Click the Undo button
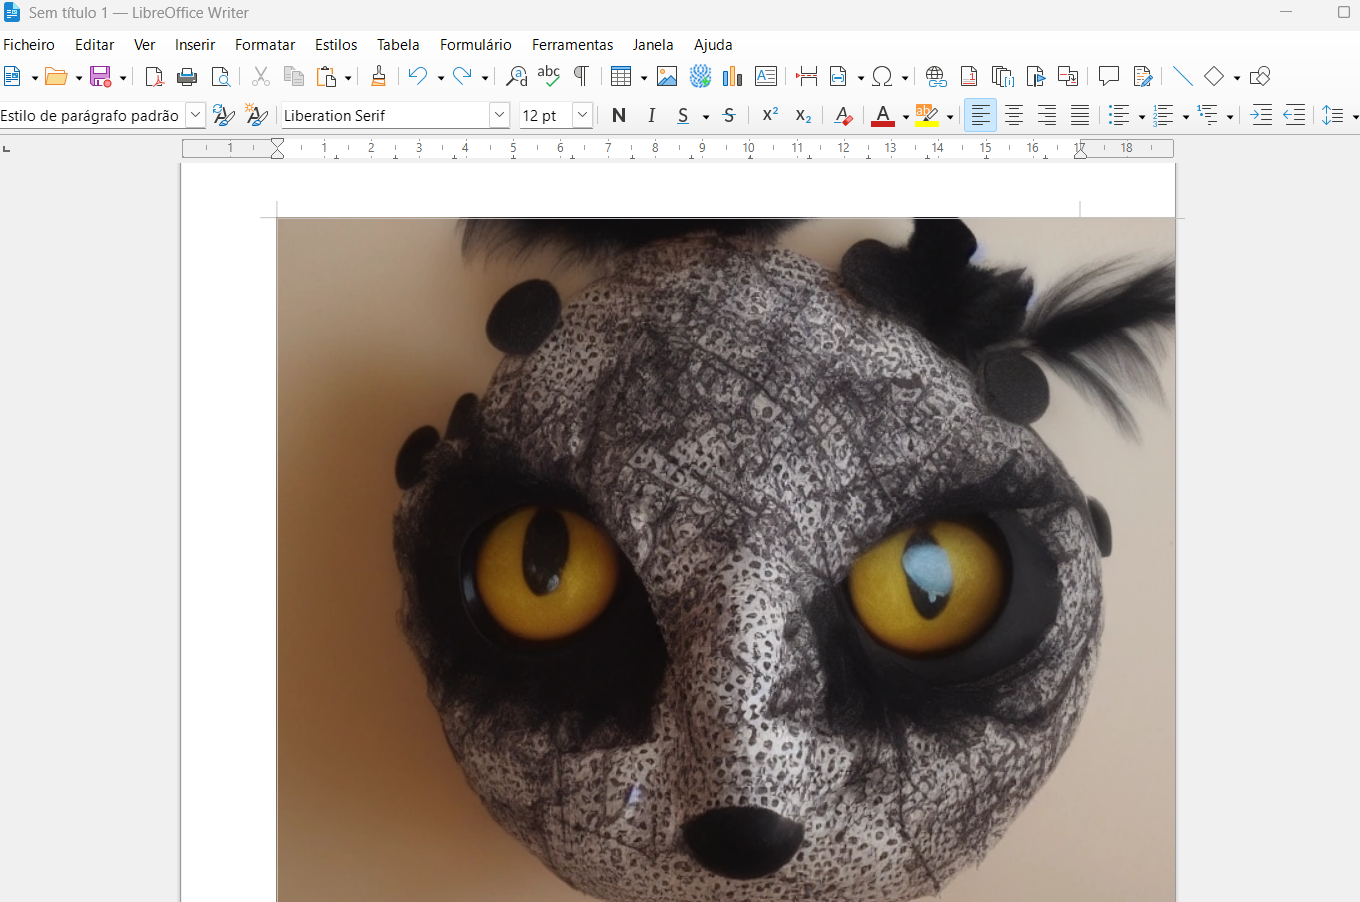The width and height of the screenshot is (1360, 902). point(418,77)
